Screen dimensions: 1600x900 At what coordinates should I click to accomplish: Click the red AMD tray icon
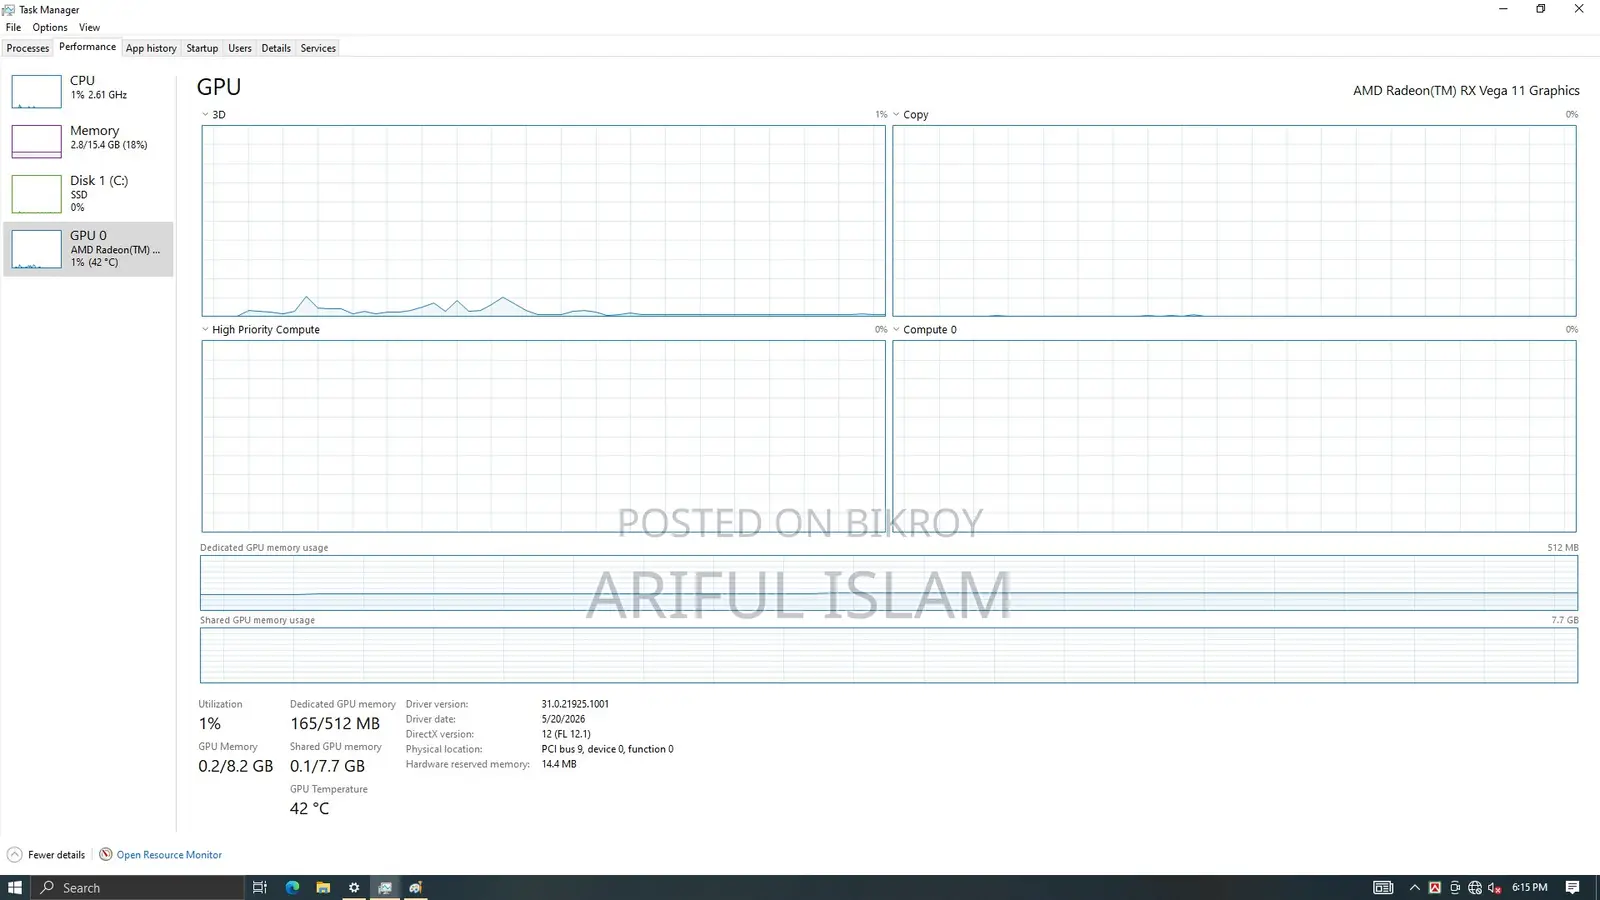[1435, 887]
